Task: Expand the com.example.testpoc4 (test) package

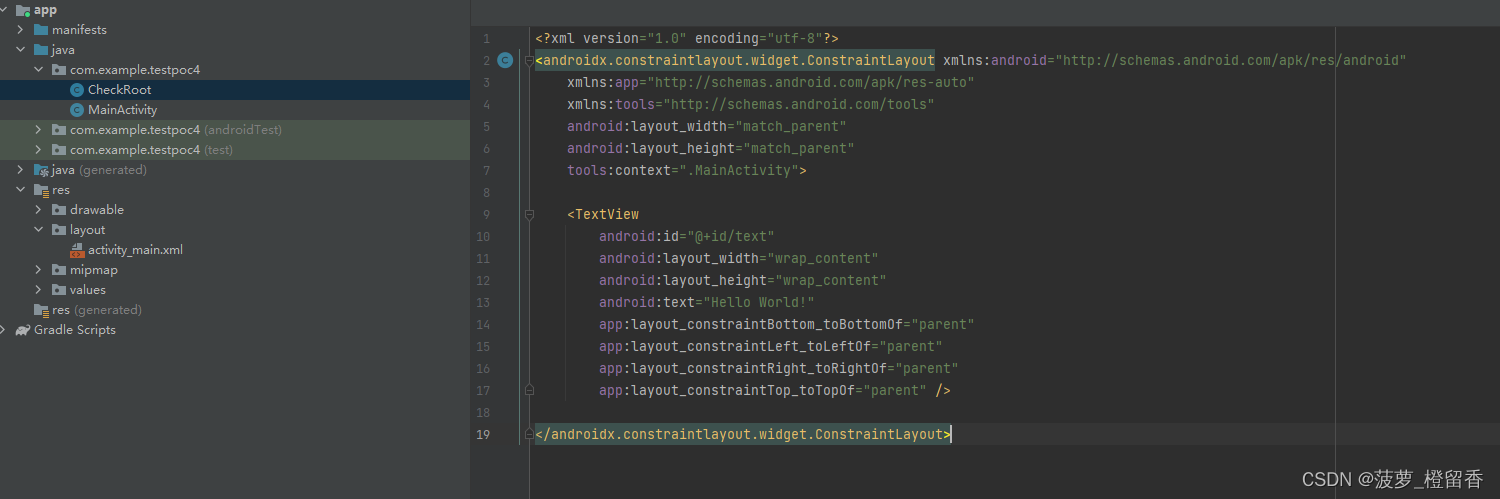Action: point(39,150)
